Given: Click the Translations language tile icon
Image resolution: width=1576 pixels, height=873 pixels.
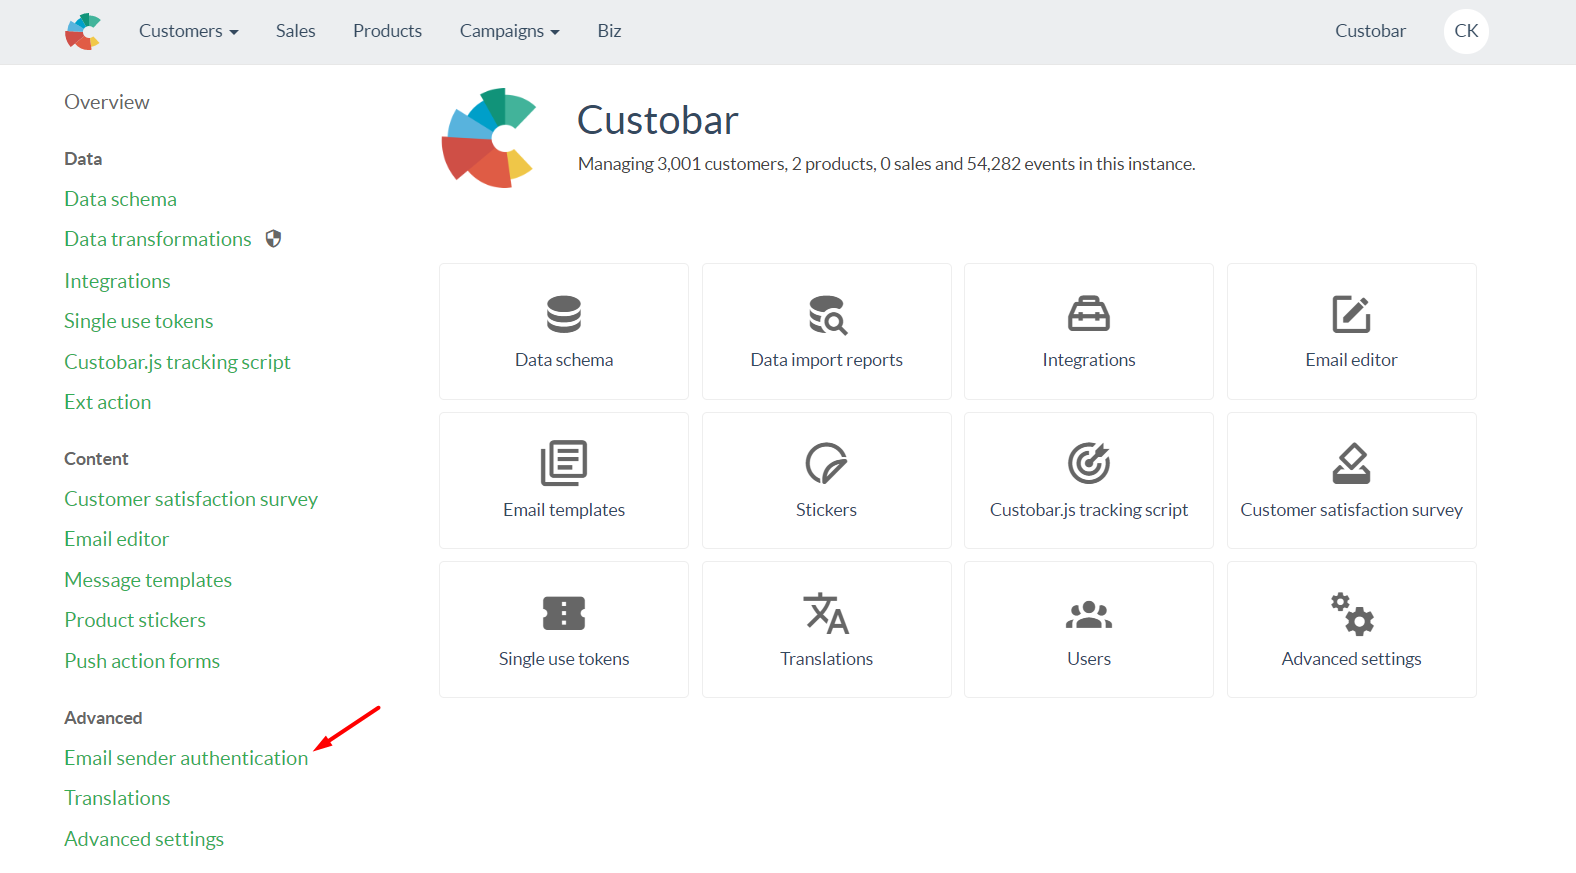Looking at the screenshot, I should 827,613.
